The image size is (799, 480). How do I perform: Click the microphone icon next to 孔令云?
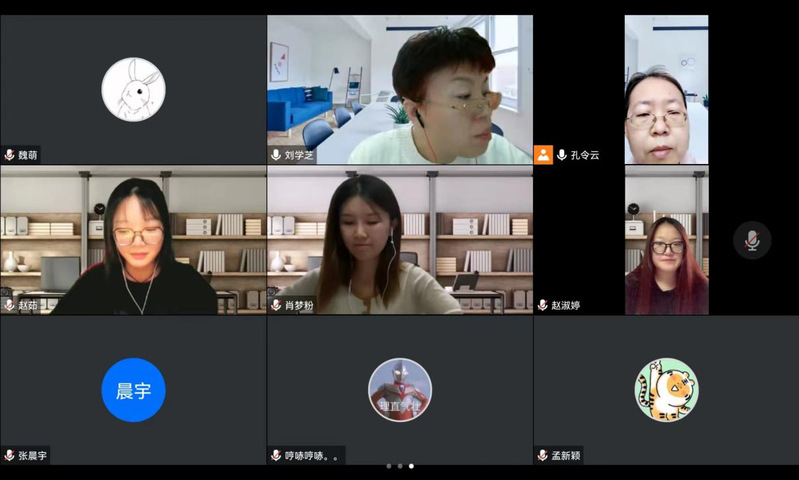[x=562, y=154]
